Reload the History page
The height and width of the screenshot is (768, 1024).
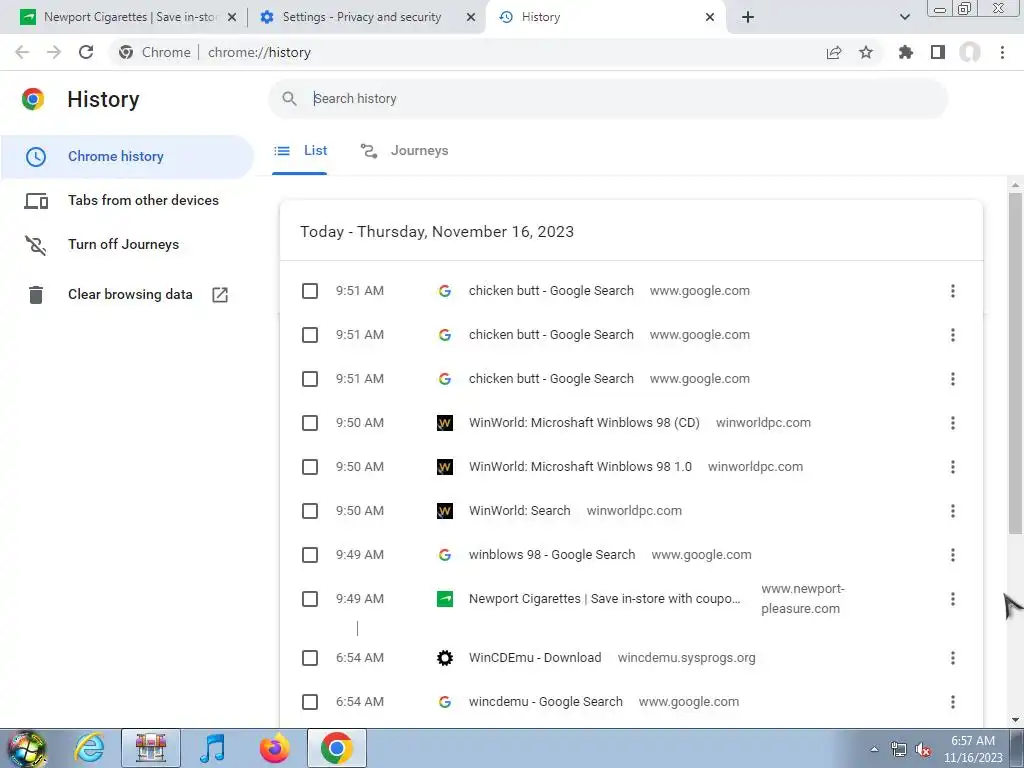coord(86,52)
